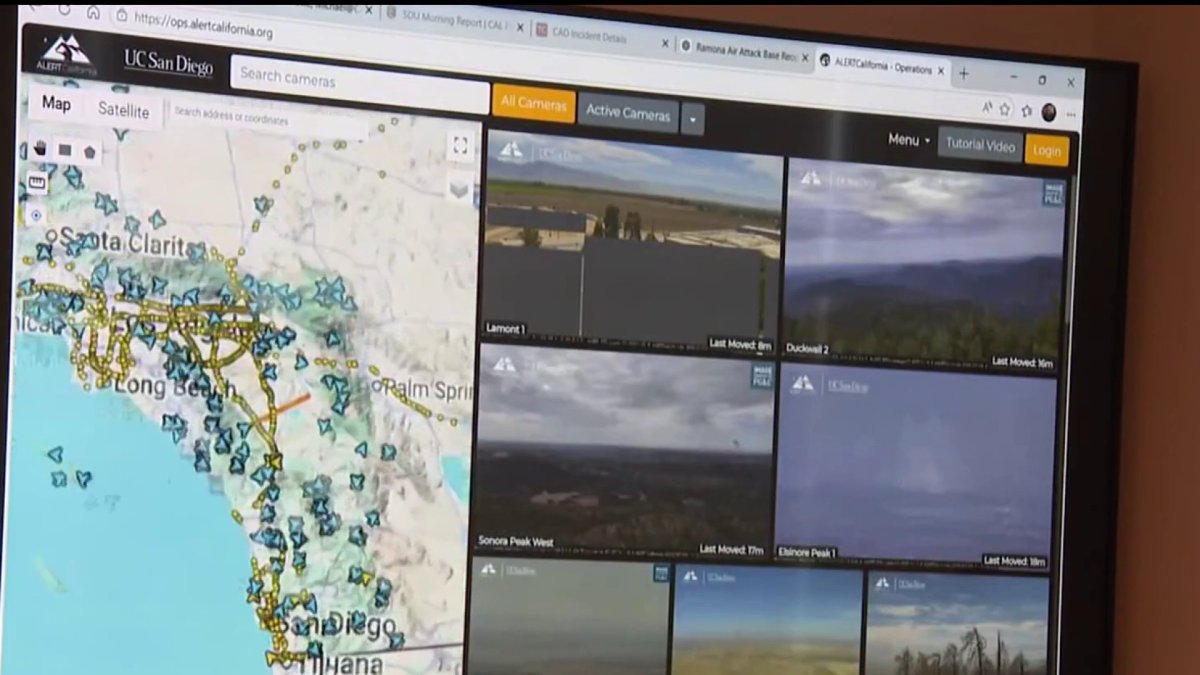Click the 'Last Moved: 16m' label on Duckwall 2
This screenshot has height=675, width=1200.
(1022, 363)
